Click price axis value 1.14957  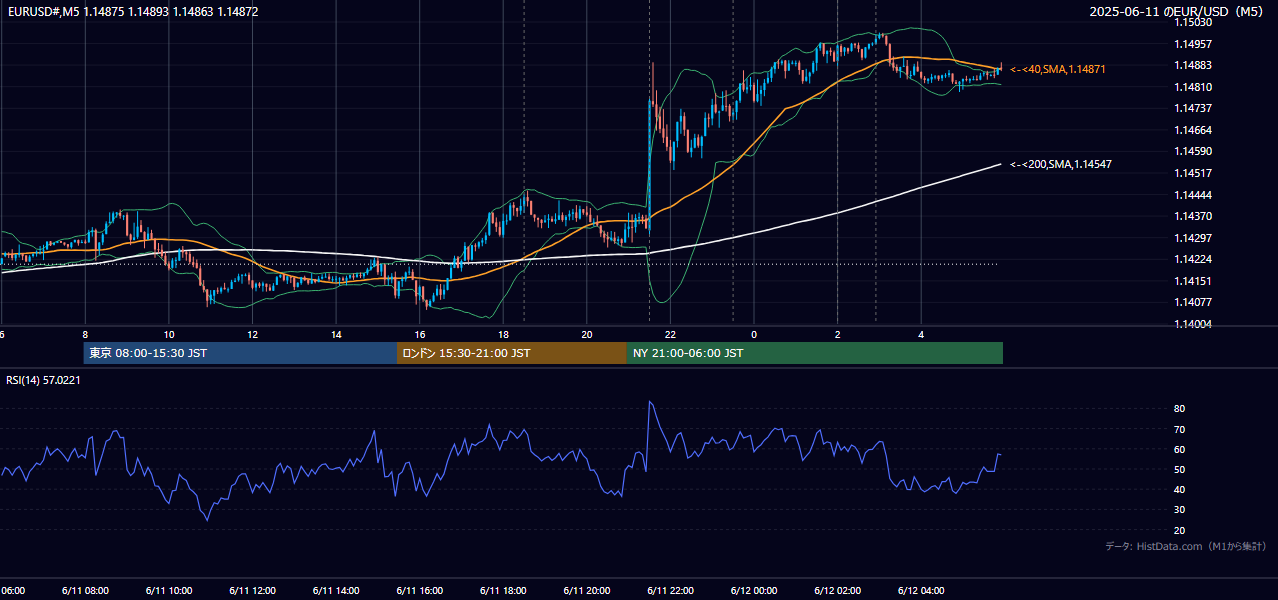(x=1193, y=44)
